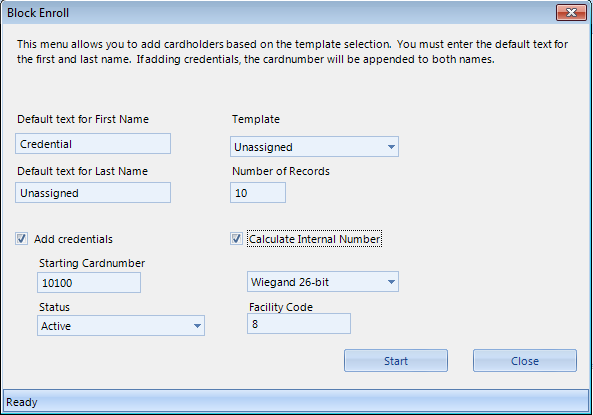Open the Template dropdown showing Unassigned

[x=314, y=147]
